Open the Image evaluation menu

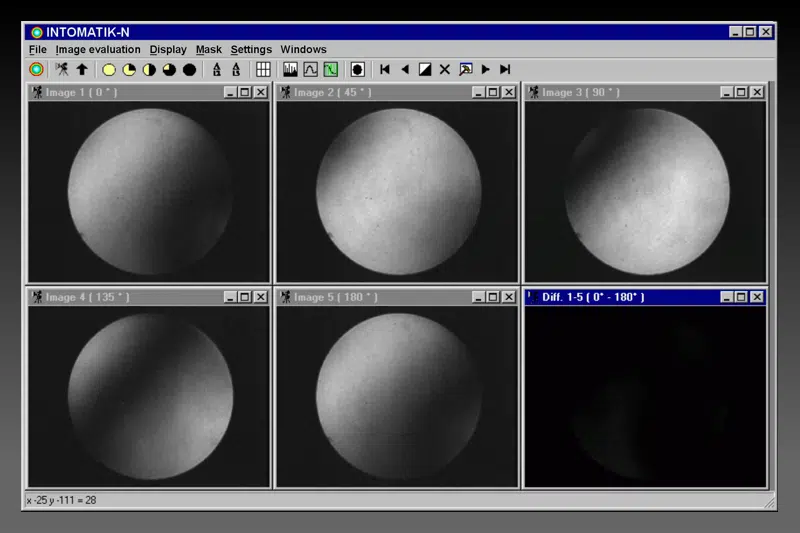tap(97, 49)
